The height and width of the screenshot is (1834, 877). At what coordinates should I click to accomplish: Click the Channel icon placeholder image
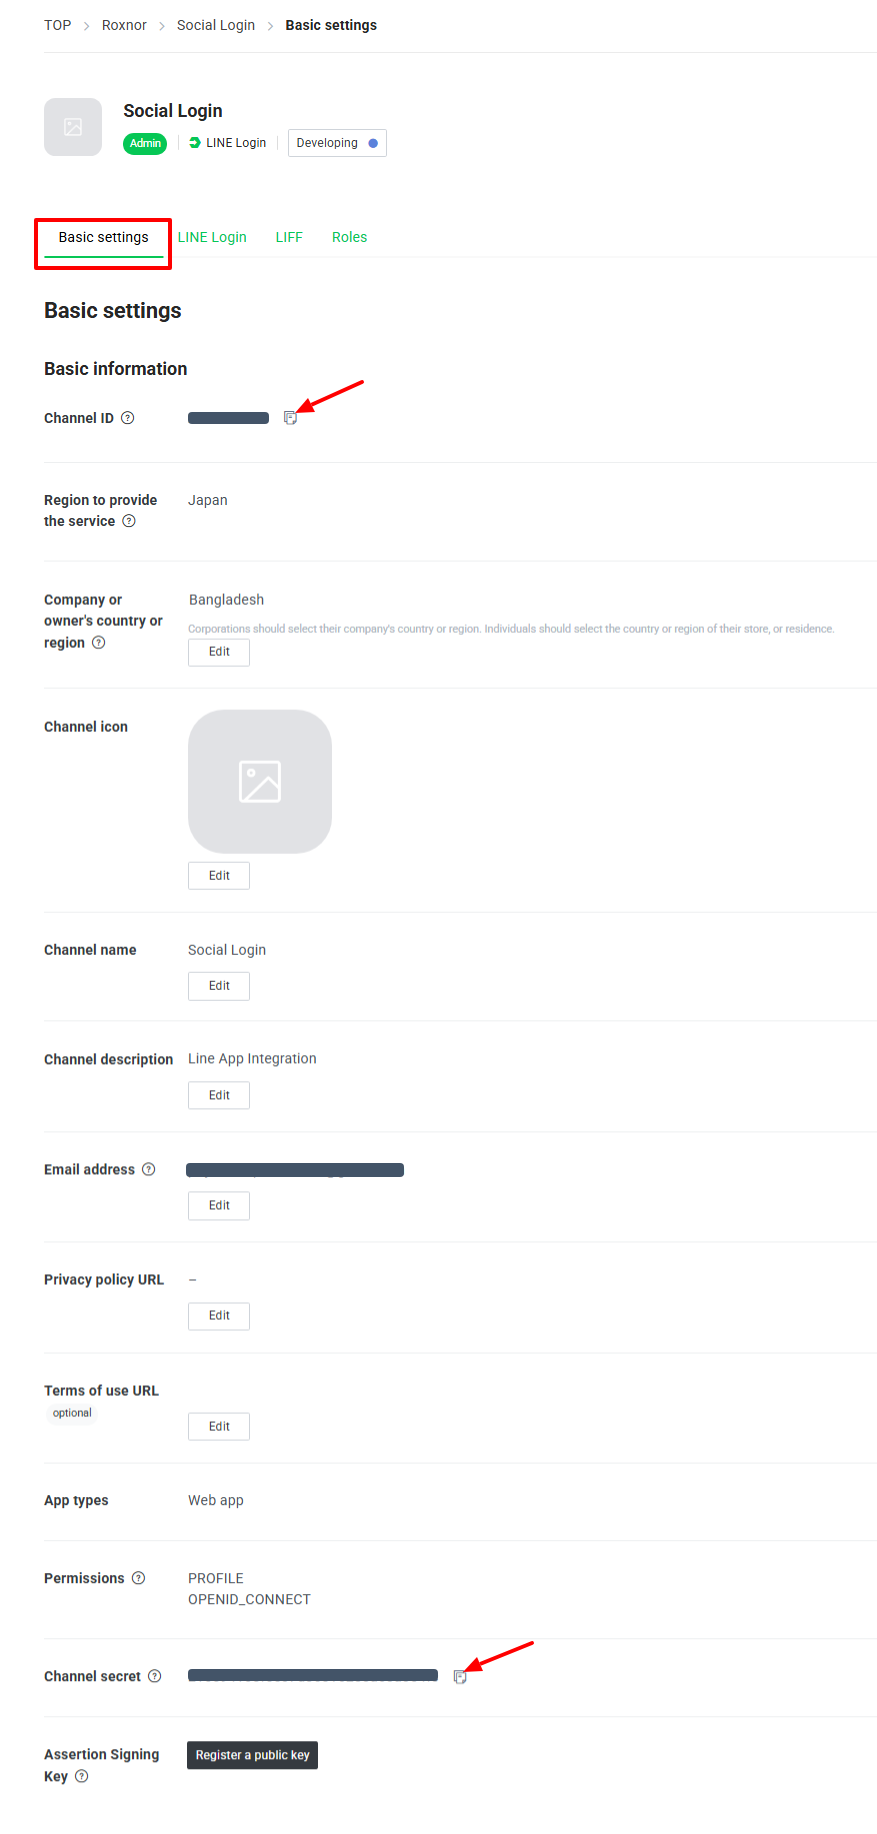pos(259,781)
